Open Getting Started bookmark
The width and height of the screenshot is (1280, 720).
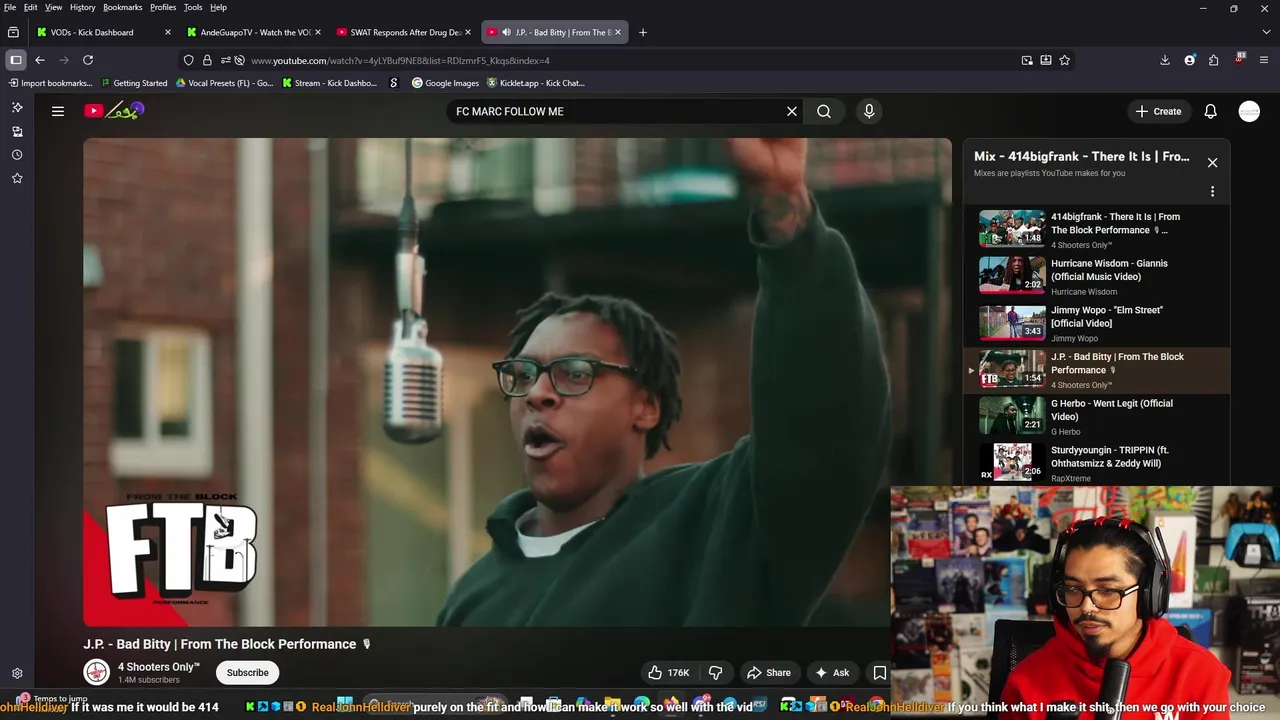coord(133,83)
